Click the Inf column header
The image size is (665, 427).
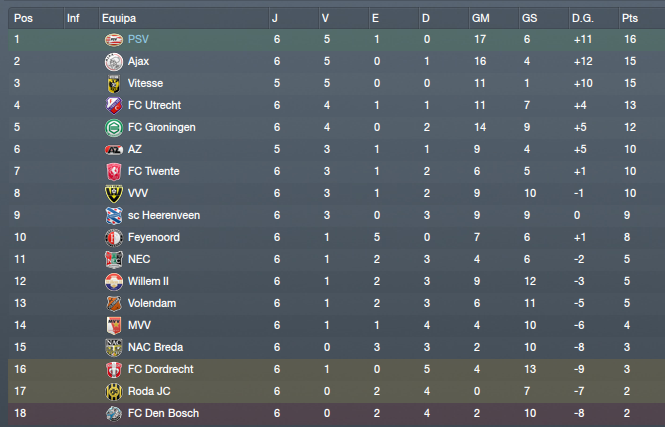click(x=73, y=18)
